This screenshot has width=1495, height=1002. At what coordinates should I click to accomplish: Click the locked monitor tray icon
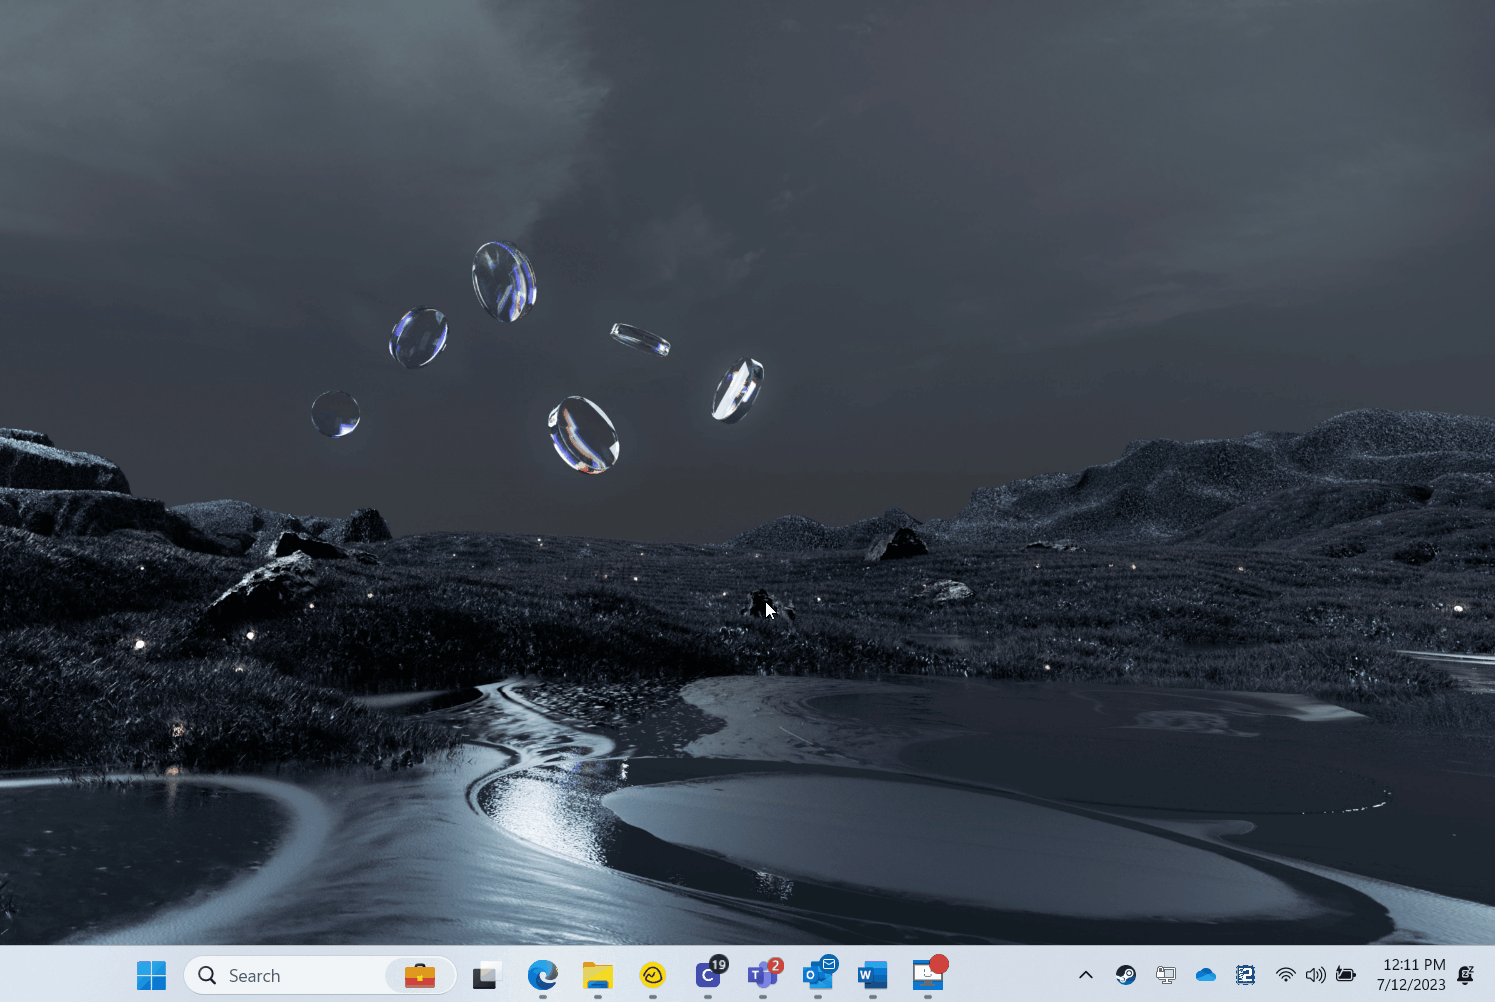(x=1166, y=975)
